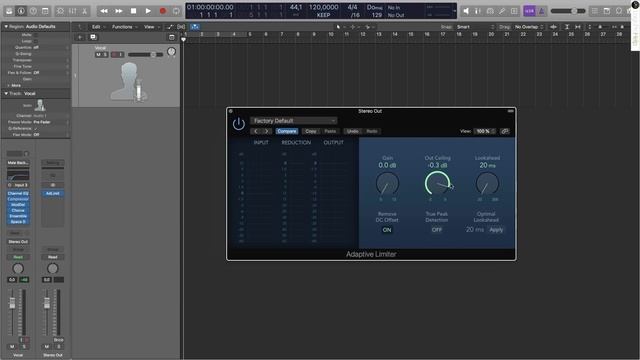Open the Factory Default preset menu
Screen dimensions: 640x360
pos(293,121)
